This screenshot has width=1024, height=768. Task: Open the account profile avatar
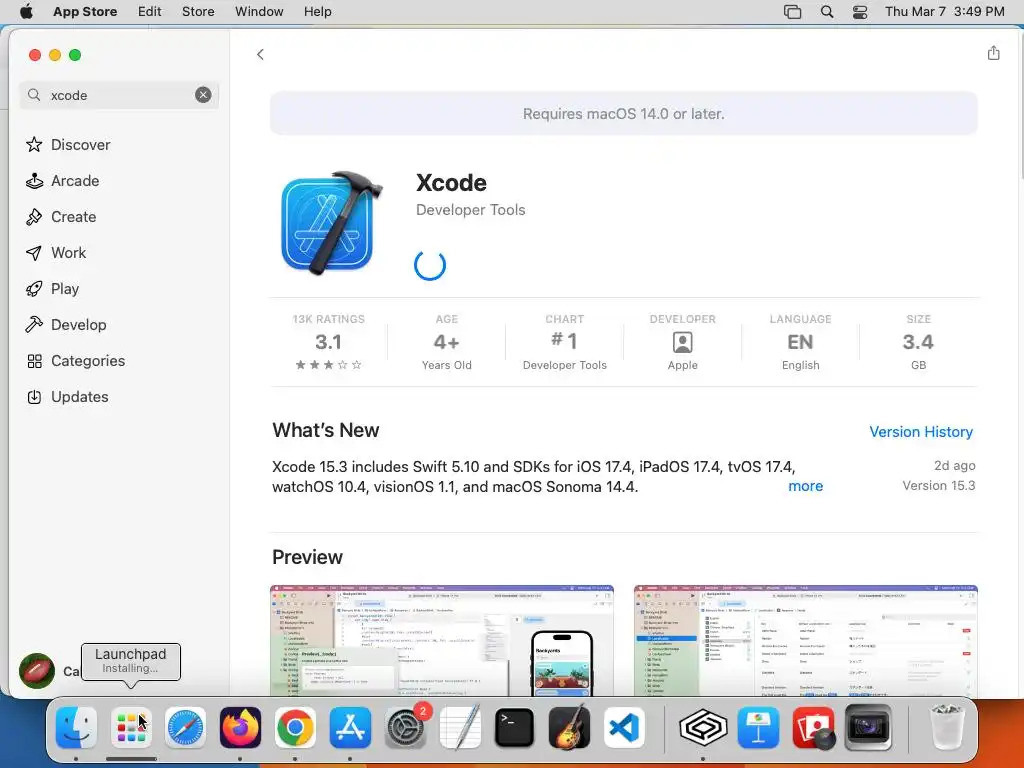pyautogui.click(x=37, y=671)
